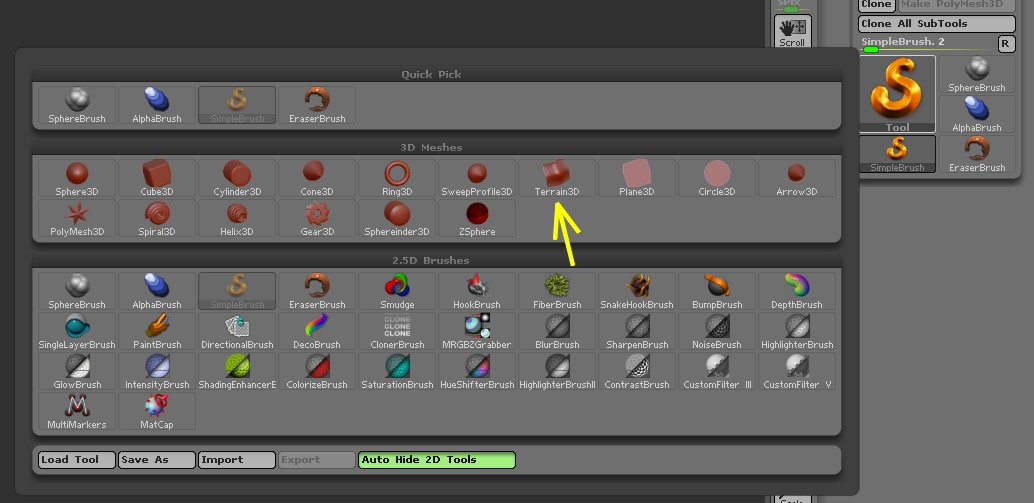Select SweepProfile3D tool
This screenshot has height=503, width=1034.
click(477, 179)
